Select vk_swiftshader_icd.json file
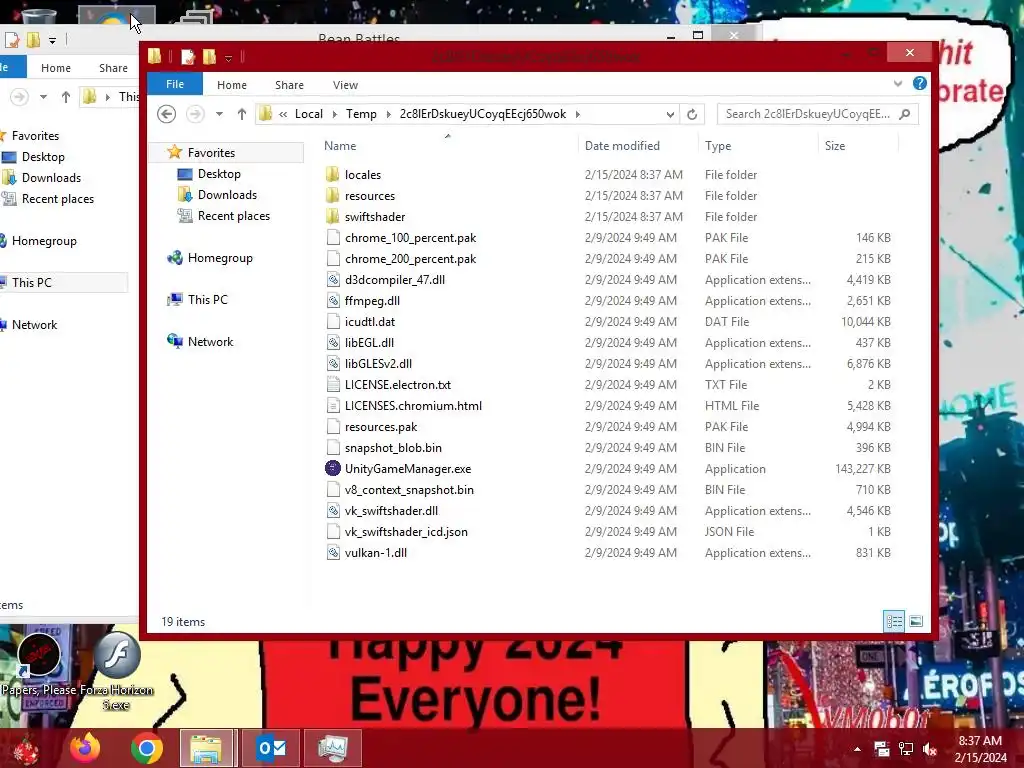Screen dimensions: 1024x768 tap(607, 532)
